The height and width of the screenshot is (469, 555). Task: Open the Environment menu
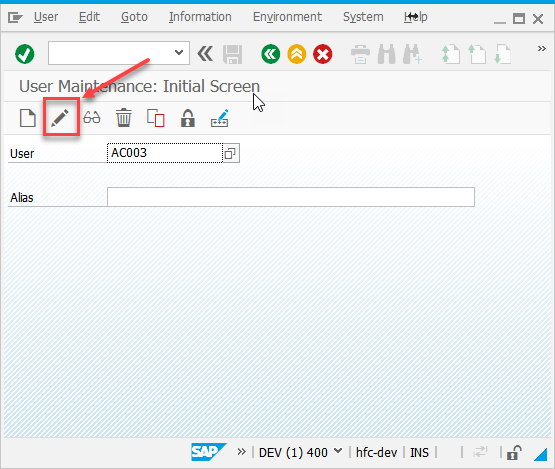287,17
